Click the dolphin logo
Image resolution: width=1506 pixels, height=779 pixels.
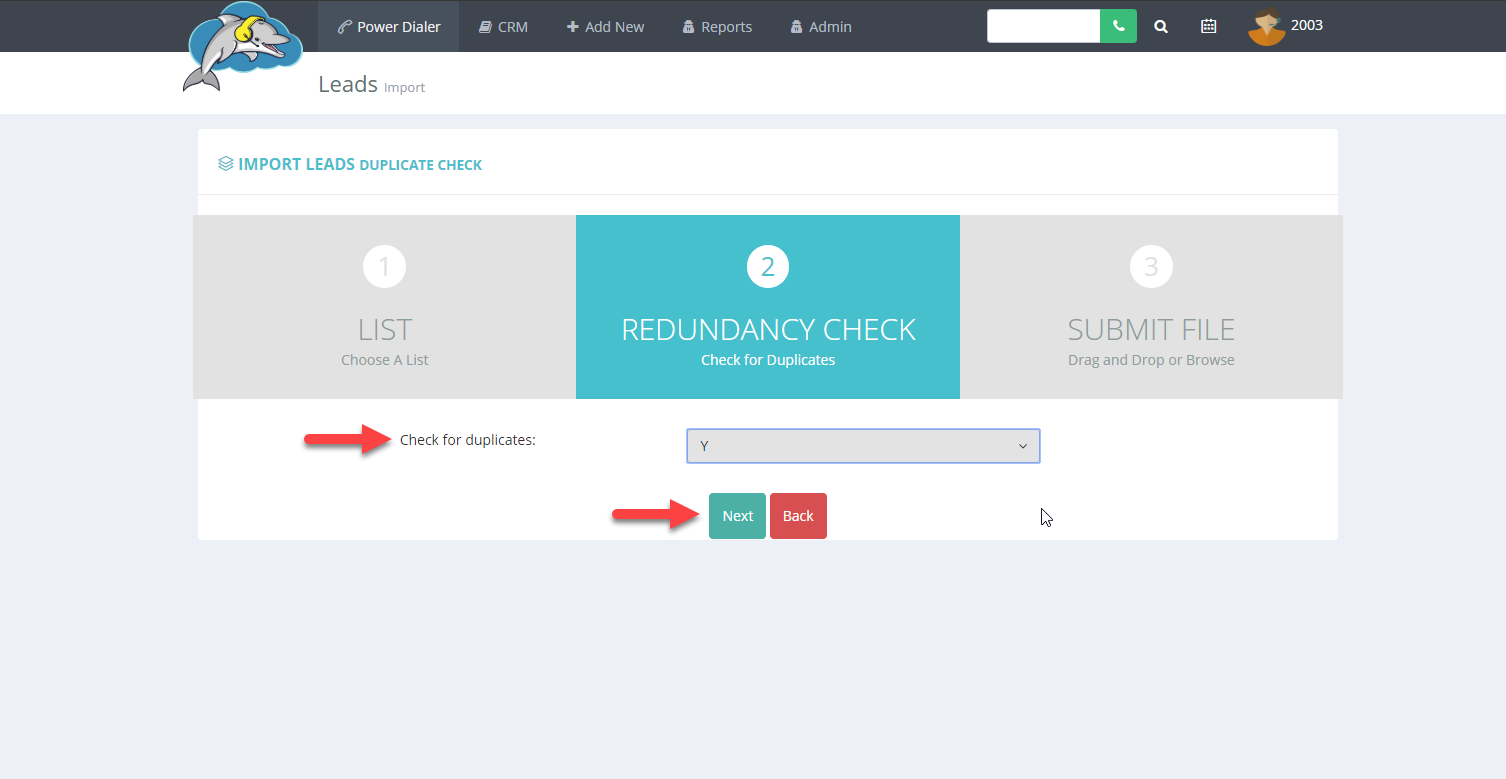pyautogui.click(x=243, y=47)
